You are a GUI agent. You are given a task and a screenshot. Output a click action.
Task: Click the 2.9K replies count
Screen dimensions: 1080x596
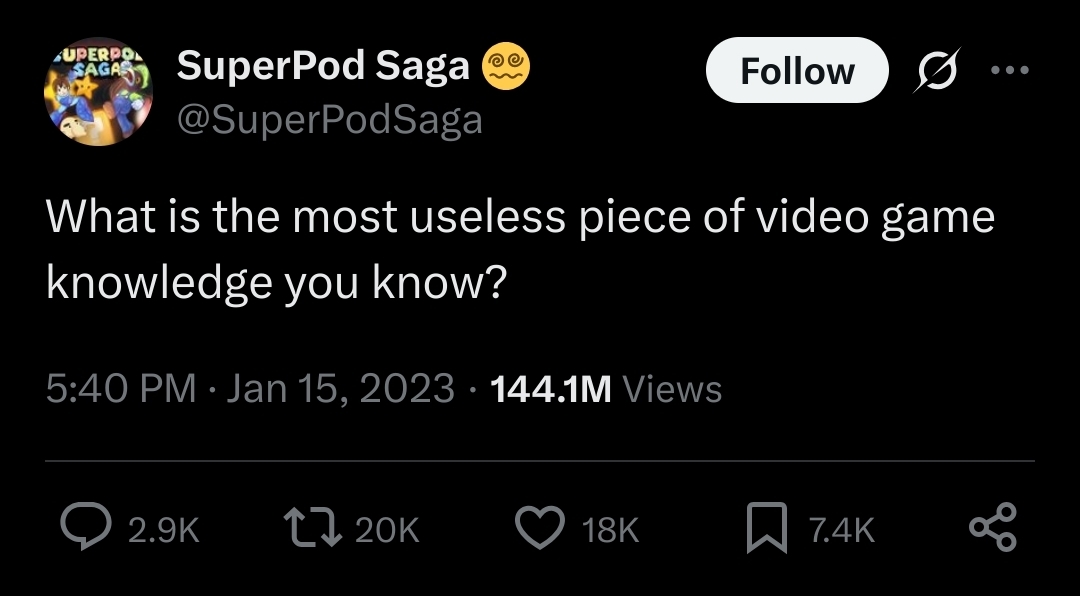tap(164, 530)
